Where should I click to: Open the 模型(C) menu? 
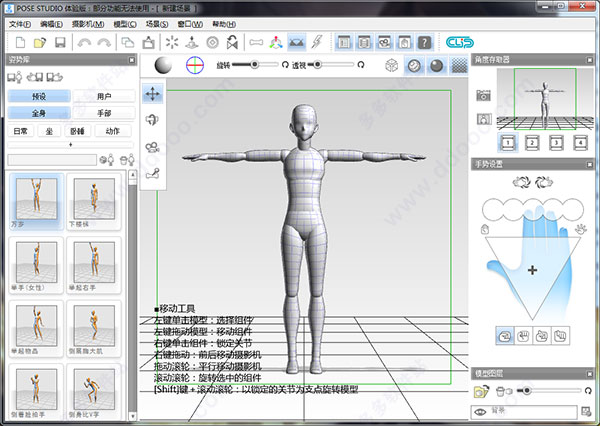(x=125, y=24)
